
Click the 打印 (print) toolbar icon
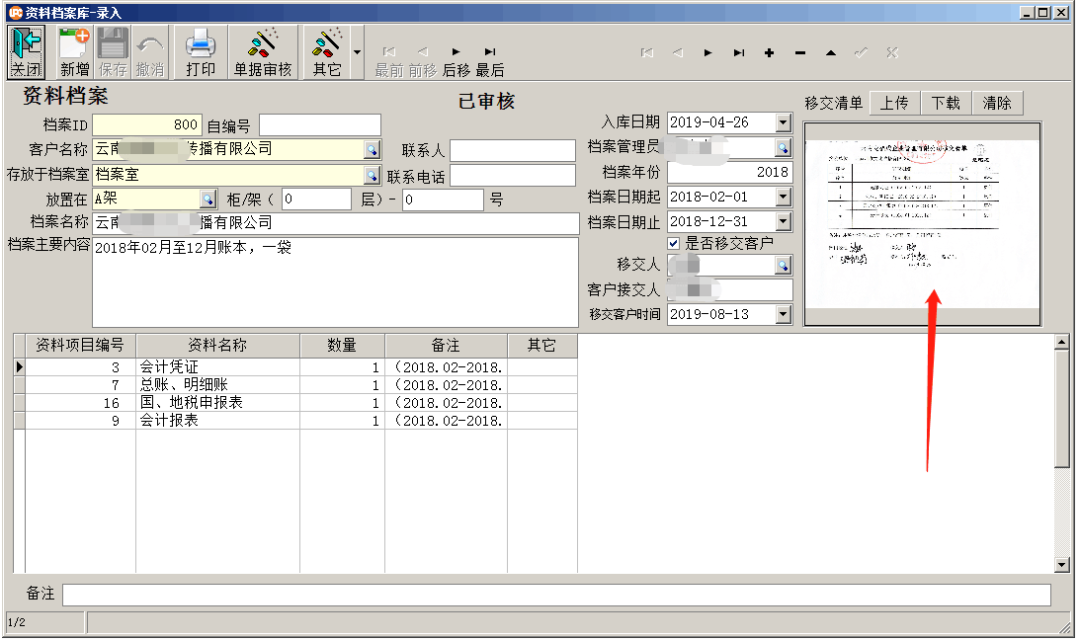tap(200, 52)
